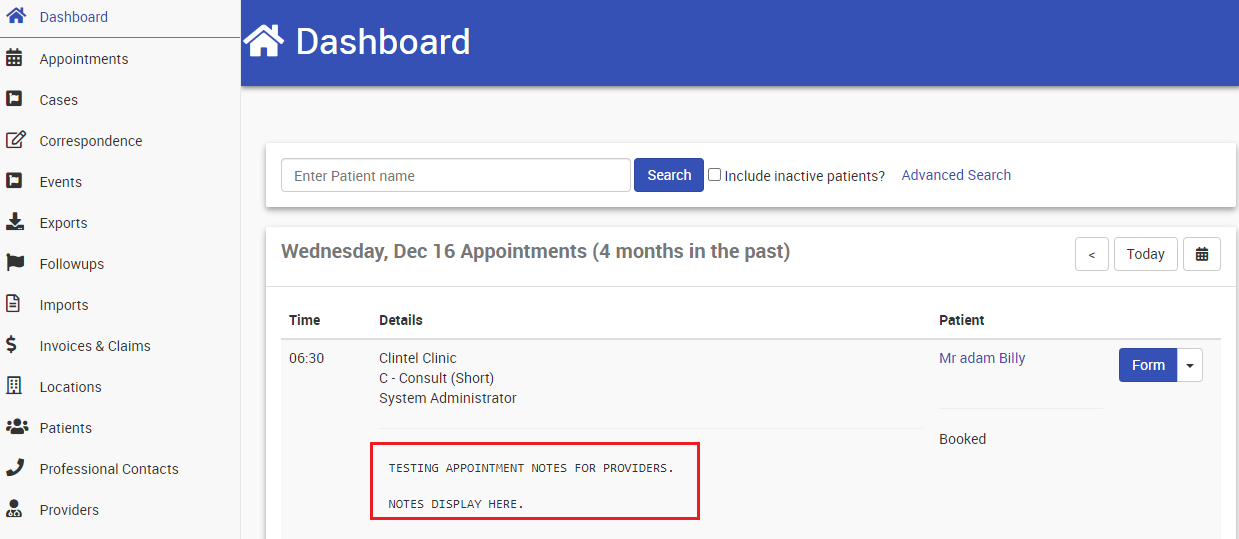Expand the Form button dropdown arrow
The height and width of the screenshot is (539, 1239).
tap(1190, 365)
